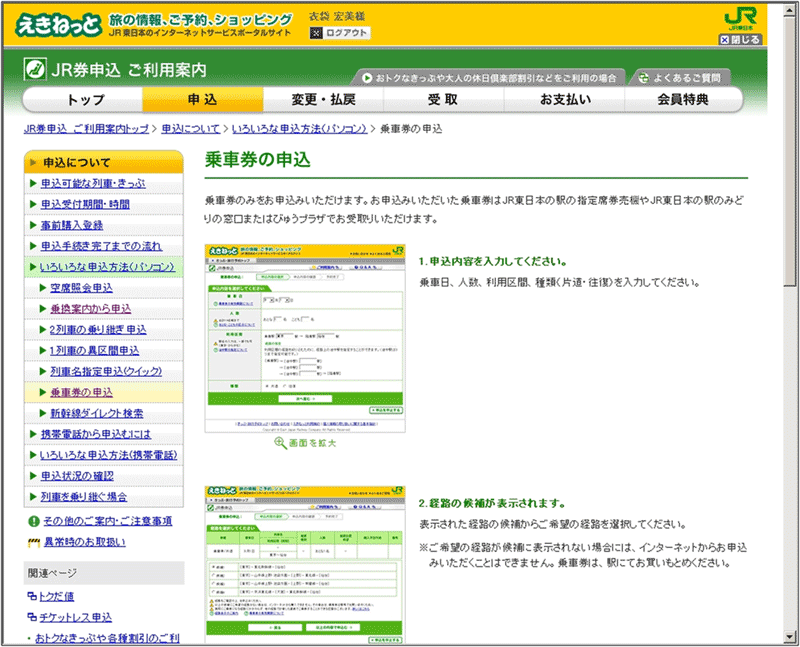Viewport: 800px width, 647px height.
Task: Switch to the トップ tab
Action: click(x=85, y=100)
